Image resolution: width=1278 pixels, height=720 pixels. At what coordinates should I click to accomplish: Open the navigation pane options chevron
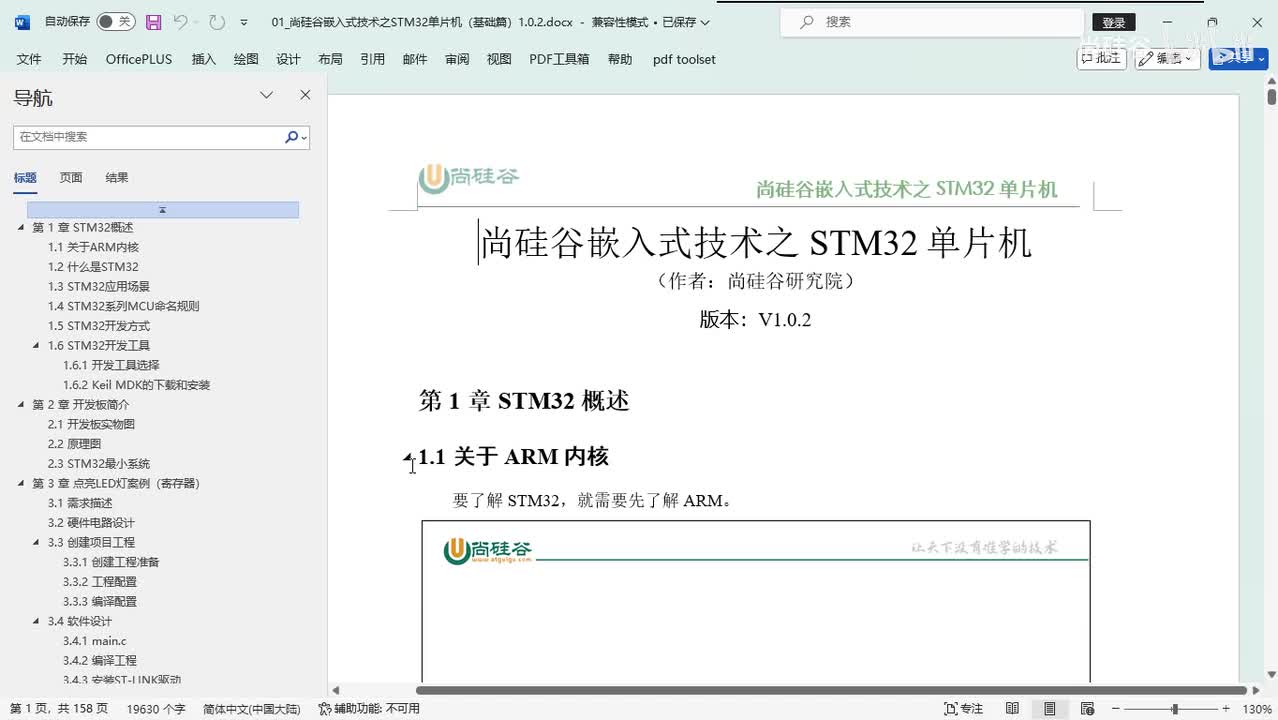click(x=267, y=95)
